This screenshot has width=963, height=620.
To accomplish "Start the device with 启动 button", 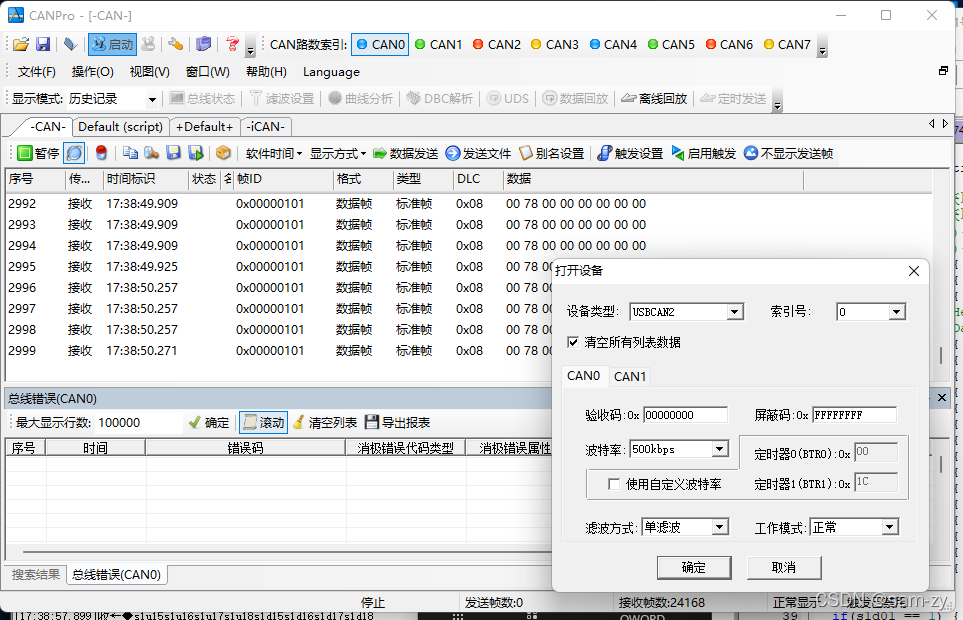I will (112, 45).
